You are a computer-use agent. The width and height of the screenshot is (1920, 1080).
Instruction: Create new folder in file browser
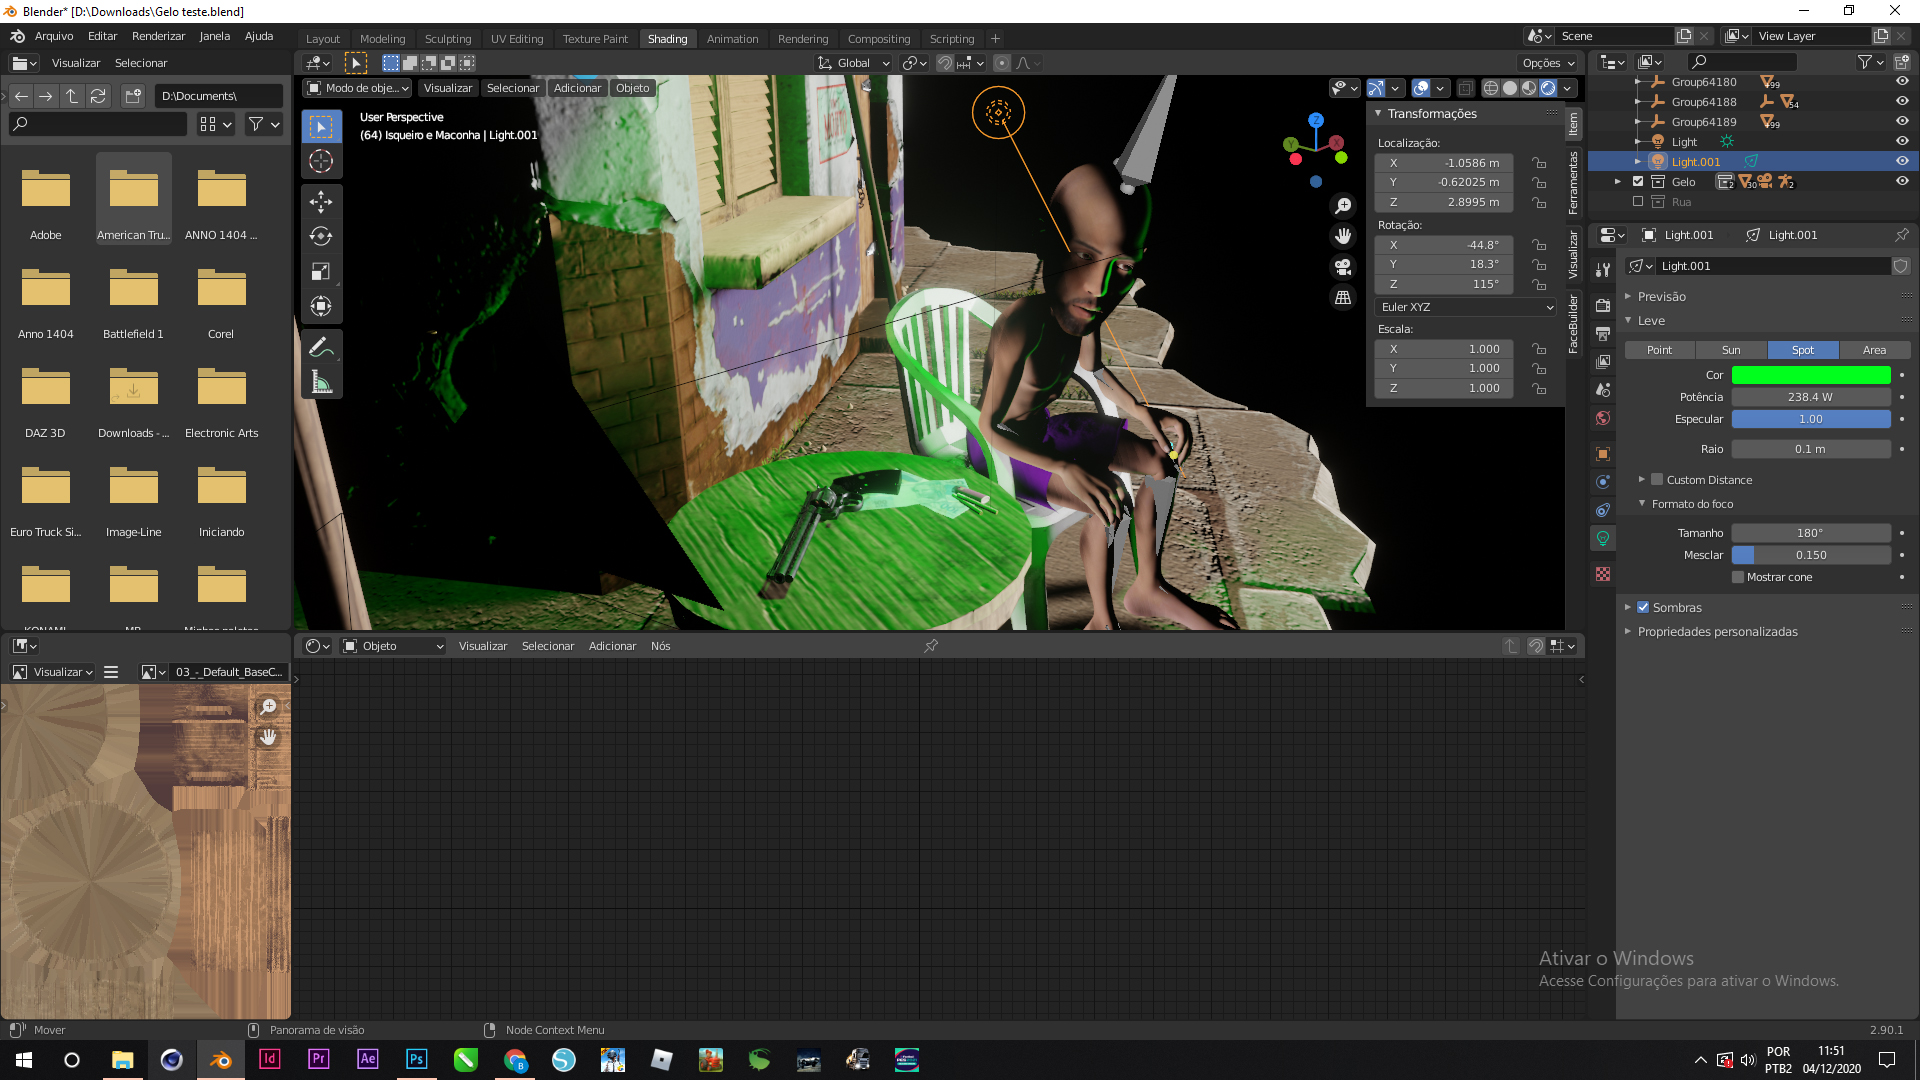click(x=133, y=96)
